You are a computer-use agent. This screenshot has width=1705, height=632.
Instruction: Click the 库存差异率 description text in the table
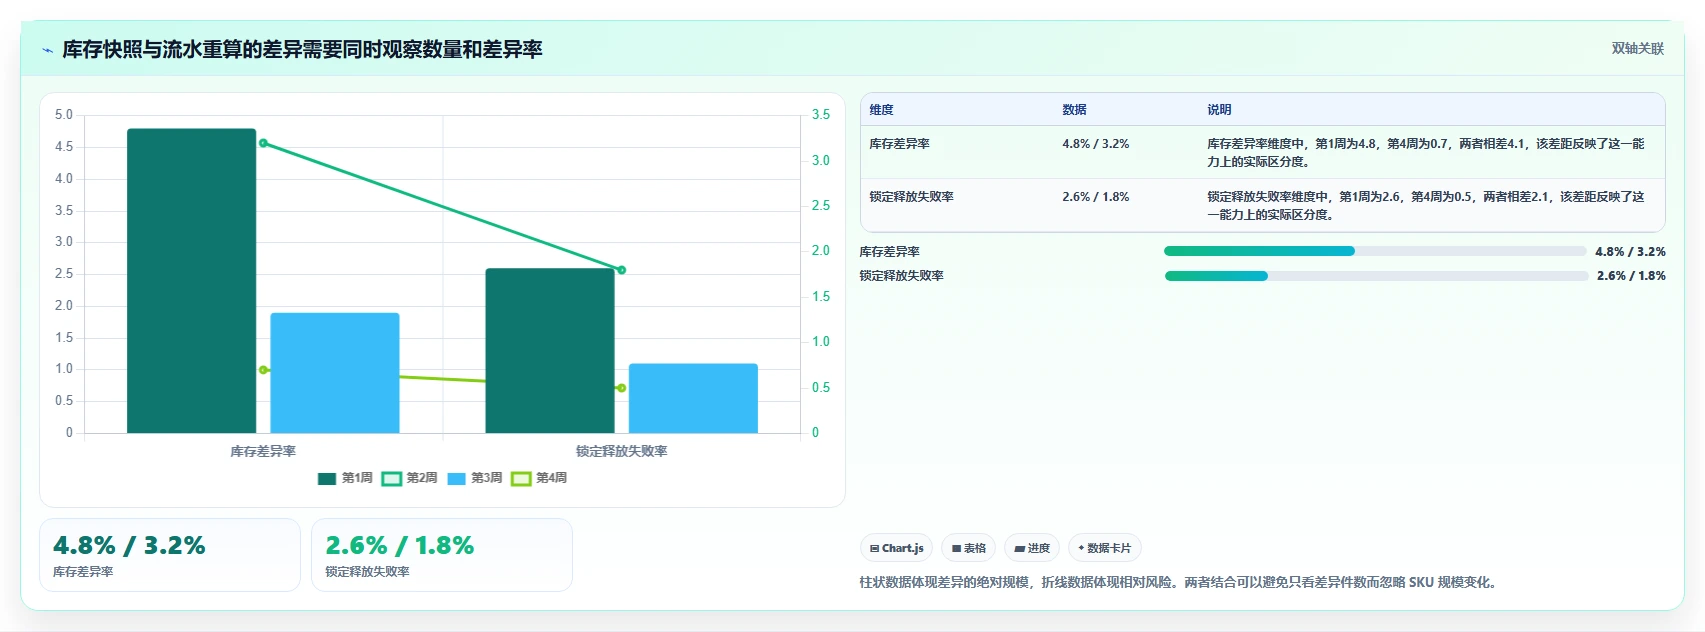pos(1425,153)
